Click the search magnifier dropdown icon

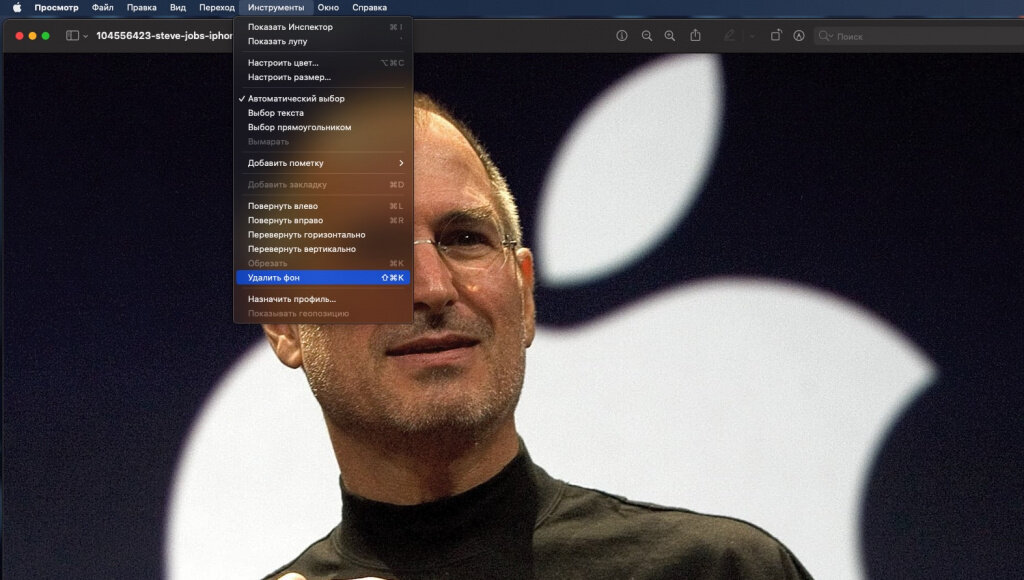pos(825,36)
